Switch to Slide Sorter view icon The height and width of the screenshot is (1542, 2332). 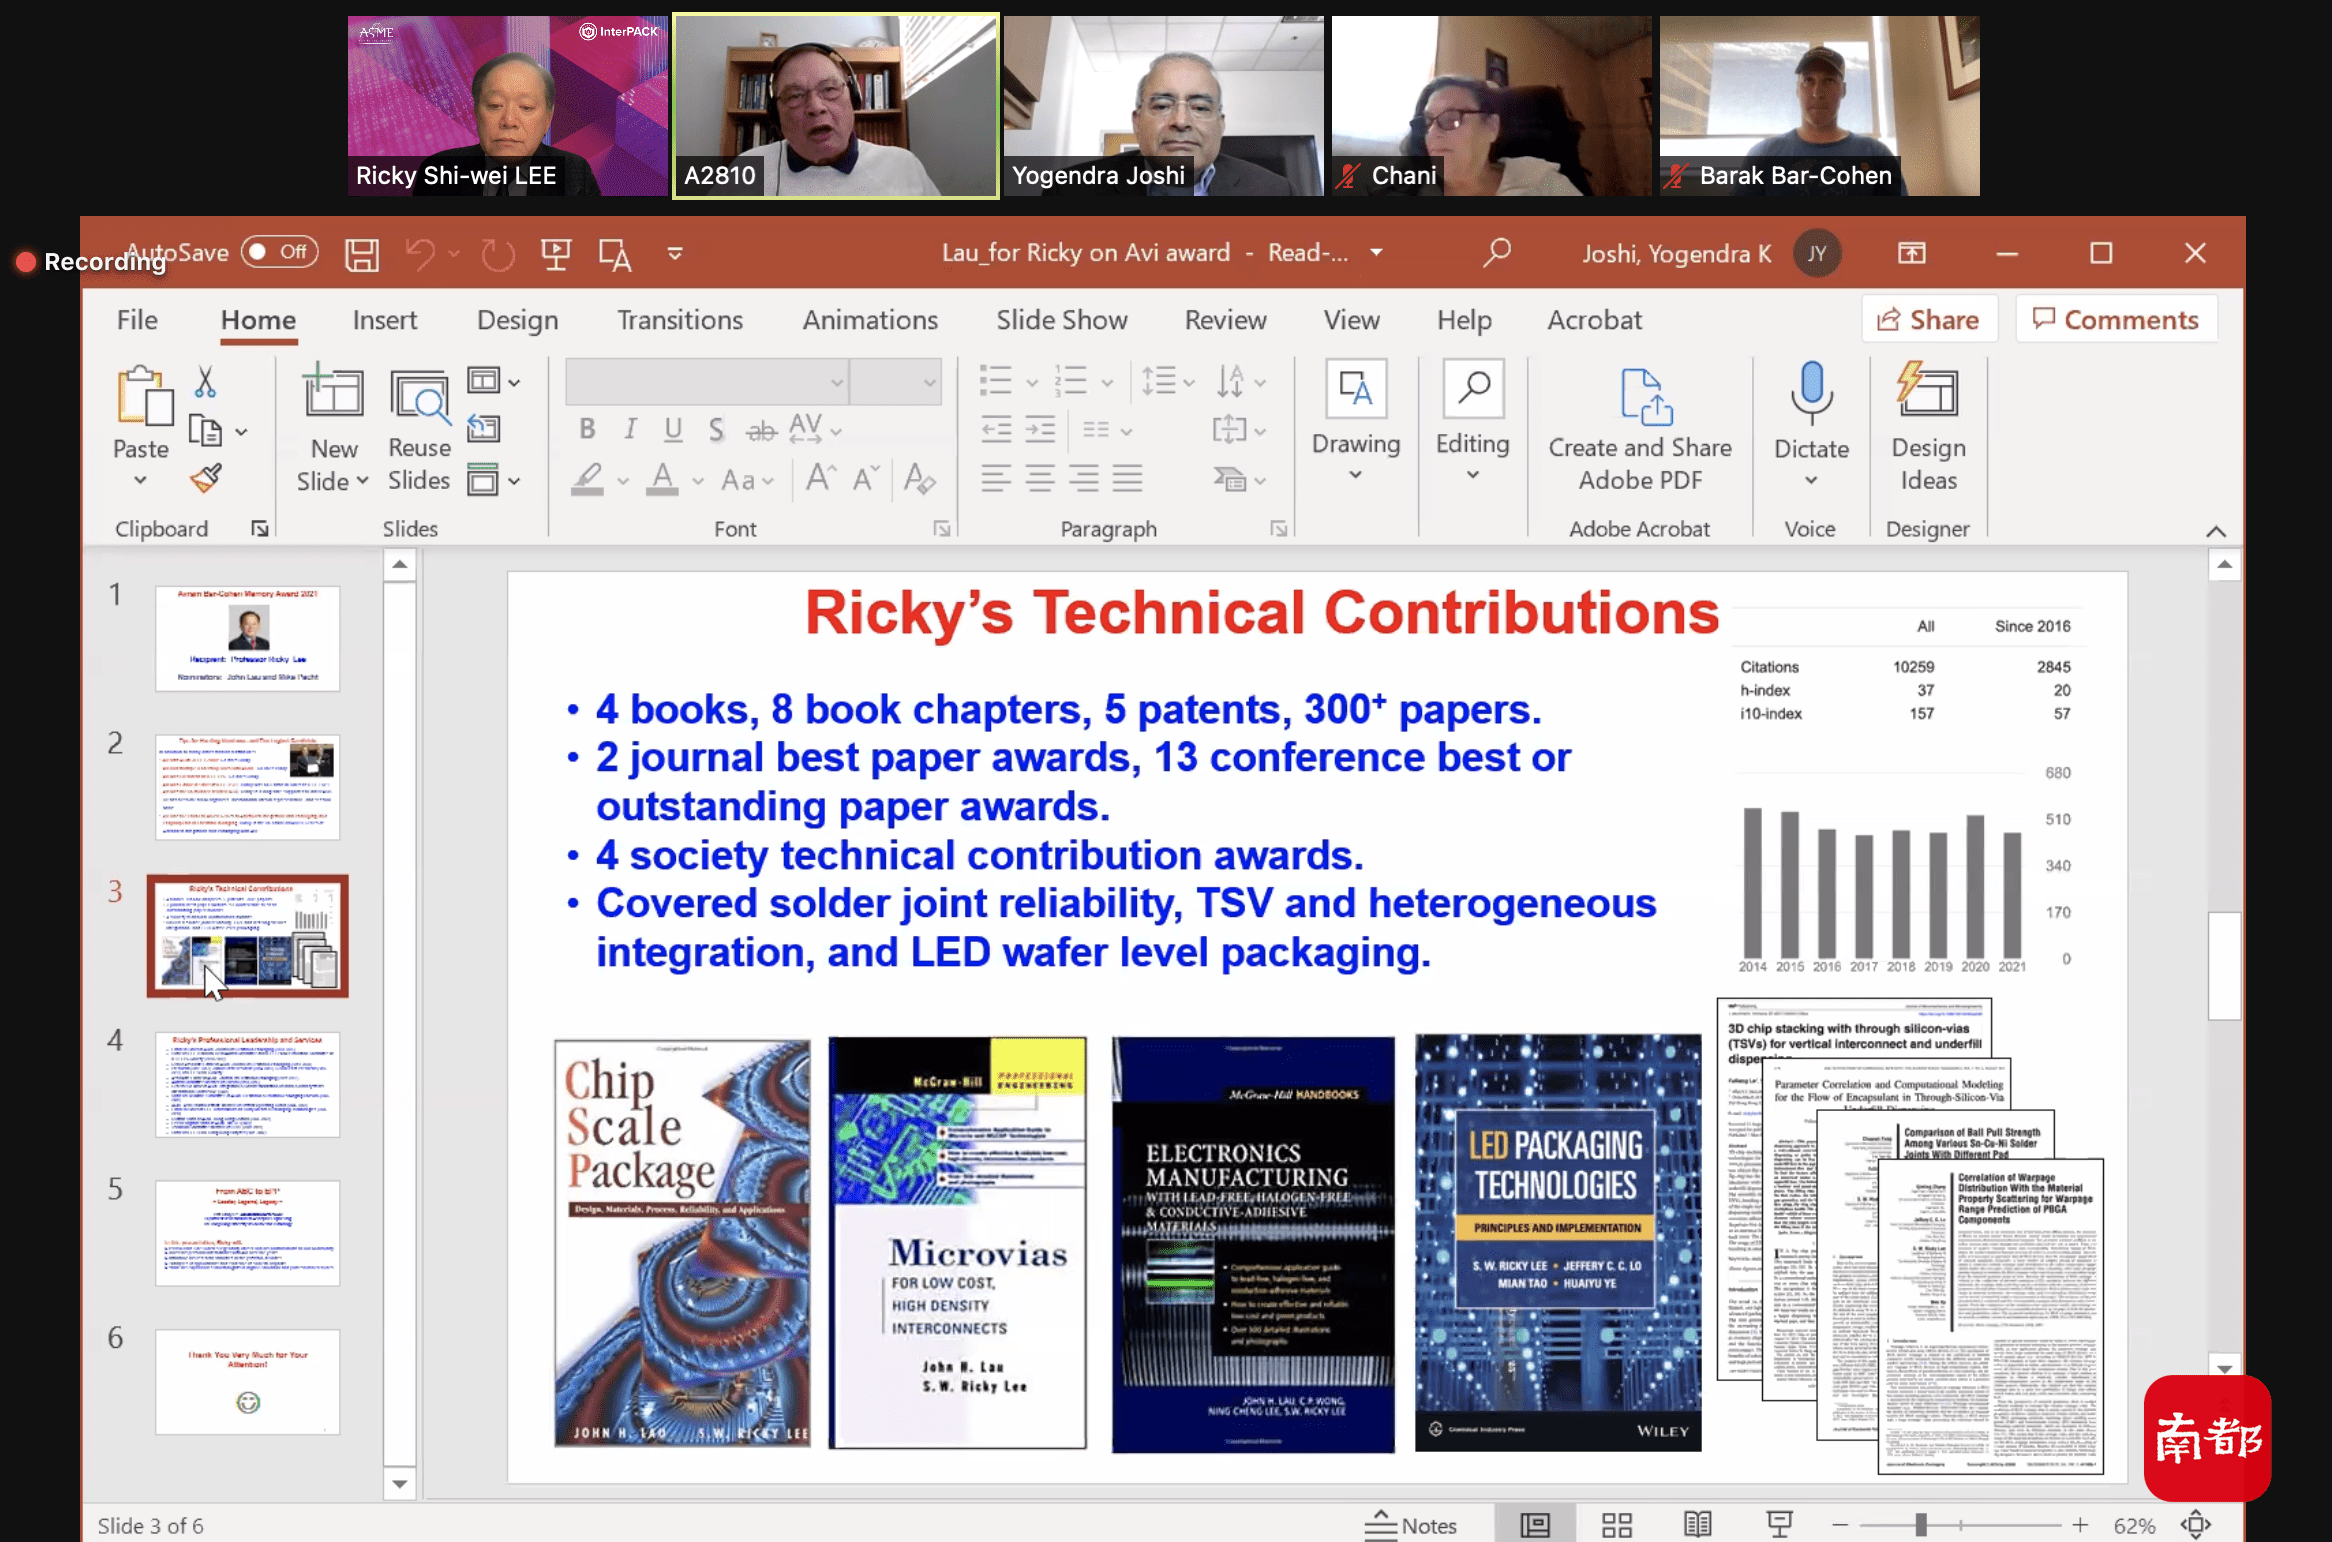1616,1524
